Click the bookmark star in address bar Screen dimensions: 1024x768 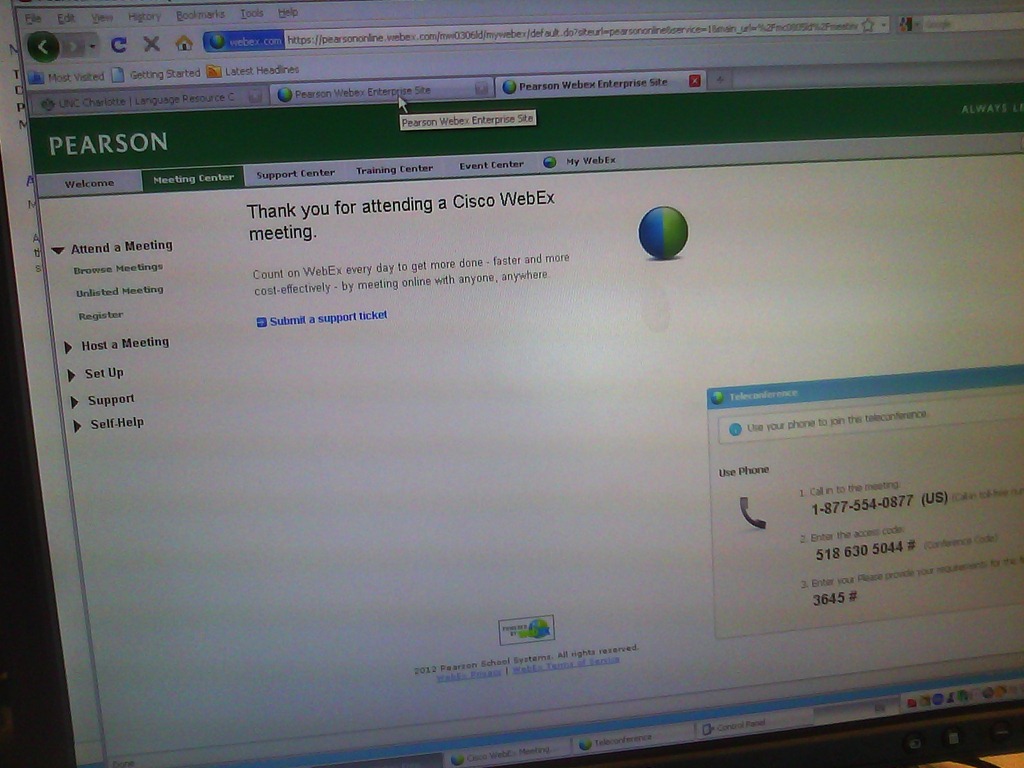coord(868,25)
